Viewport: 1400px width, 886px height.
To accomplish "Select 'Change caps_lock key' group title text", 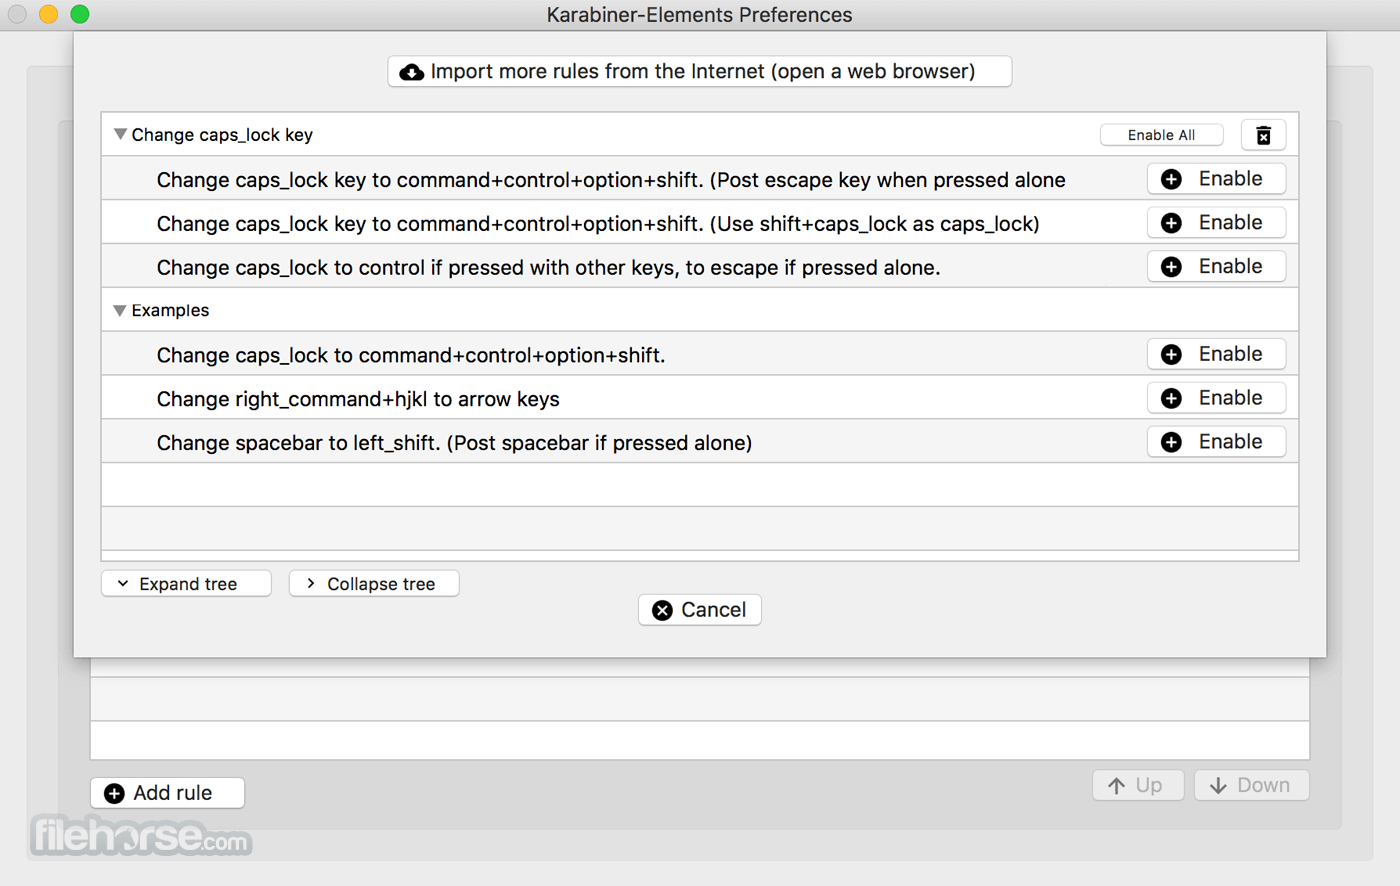I will [222, 135].
